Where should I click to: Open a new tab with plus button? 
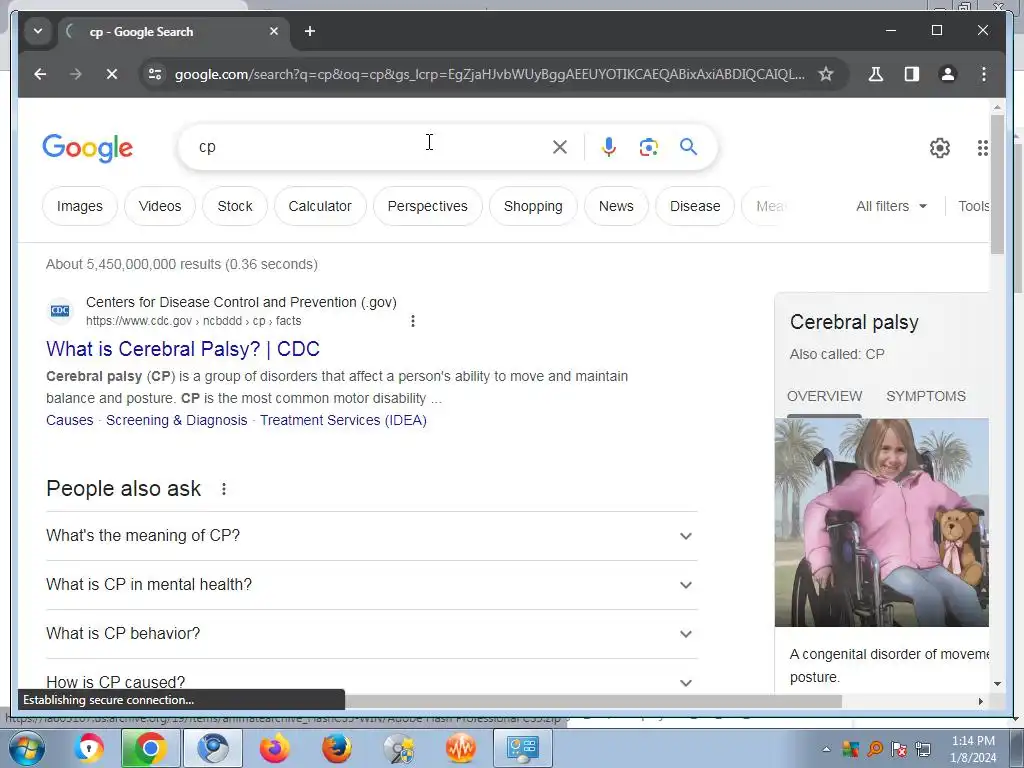[310, 31]
